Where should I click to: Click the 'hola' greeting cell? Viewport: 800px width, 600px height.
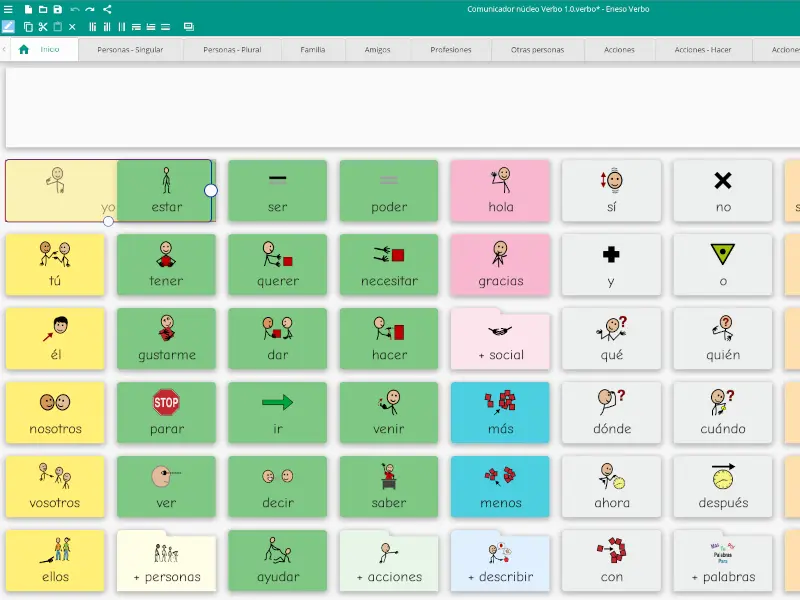pyautogui.click(x=500, y=190)
